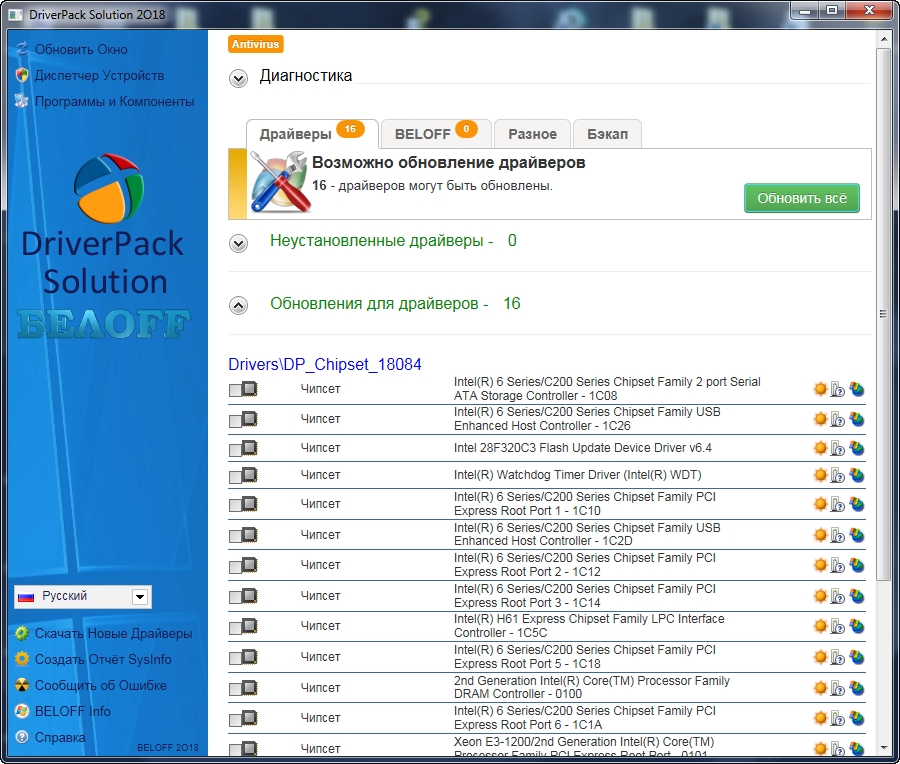Click the Программы и Компоненты icon

pos(22,101)
